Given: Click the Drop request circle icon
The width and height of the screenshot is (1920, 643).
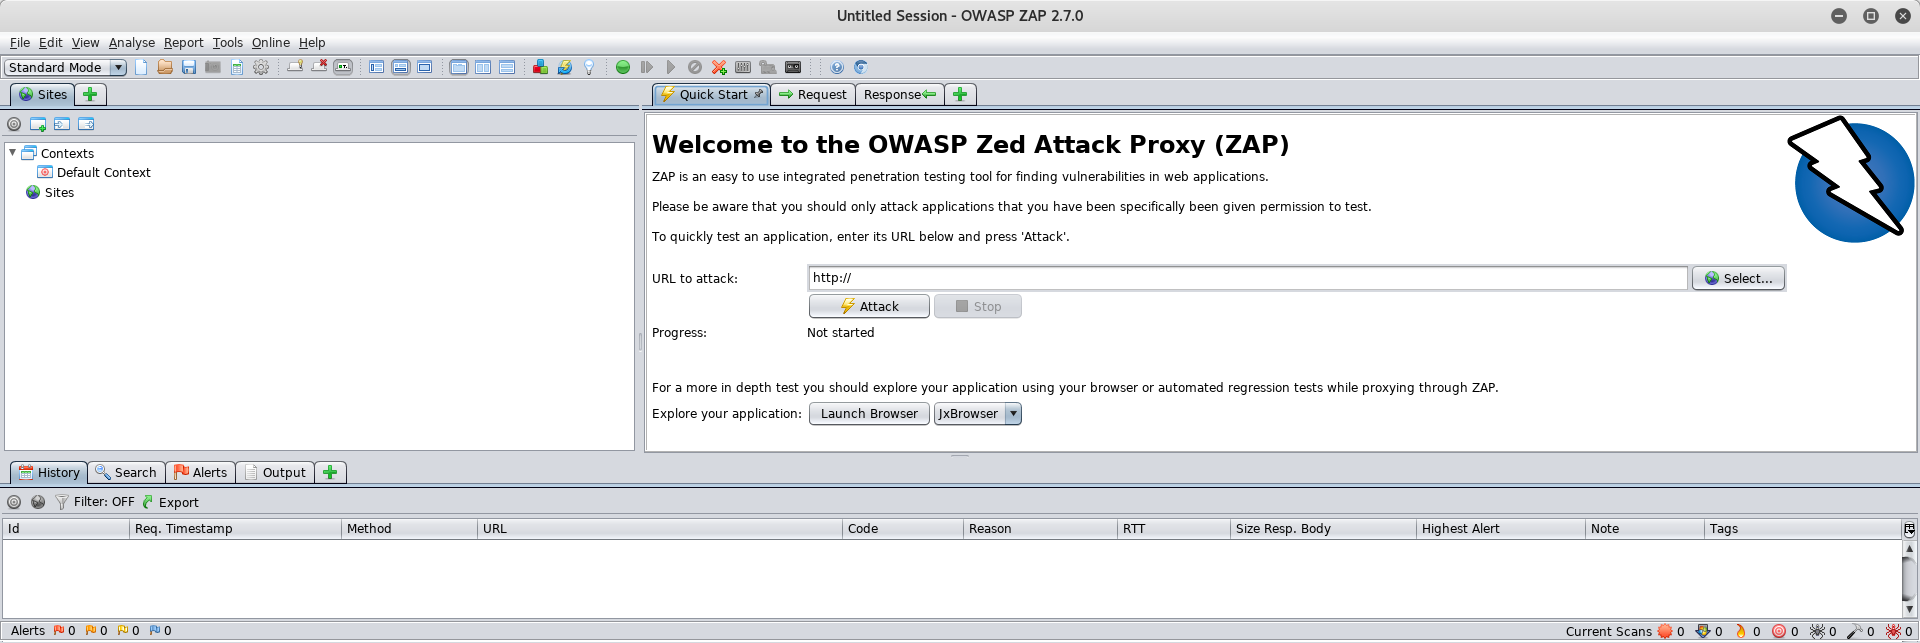Looking at the screenshot, I should click(695, 67).
